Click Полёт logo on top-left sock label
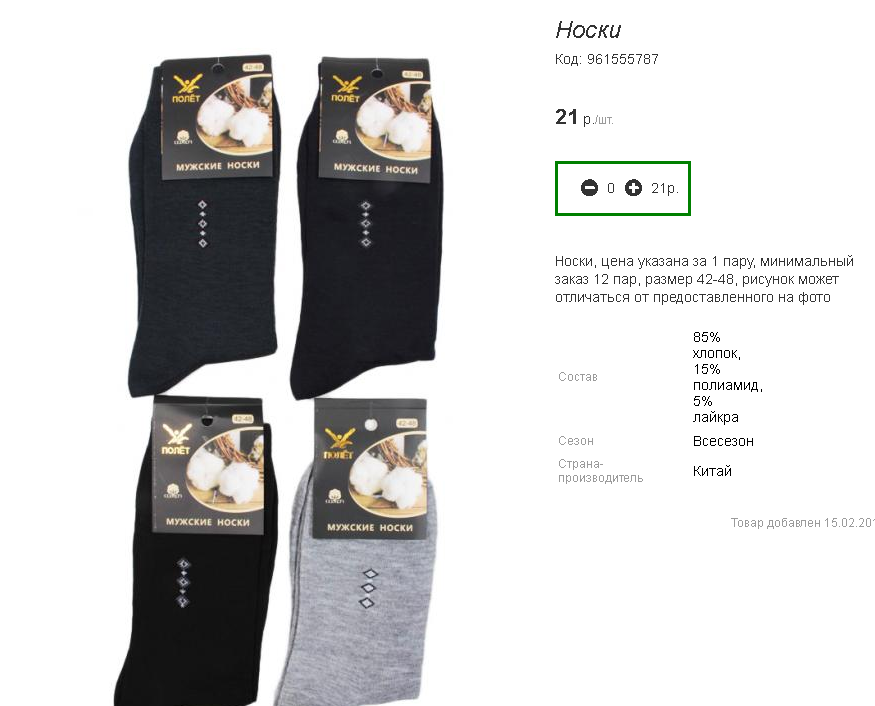 [186, 89]
